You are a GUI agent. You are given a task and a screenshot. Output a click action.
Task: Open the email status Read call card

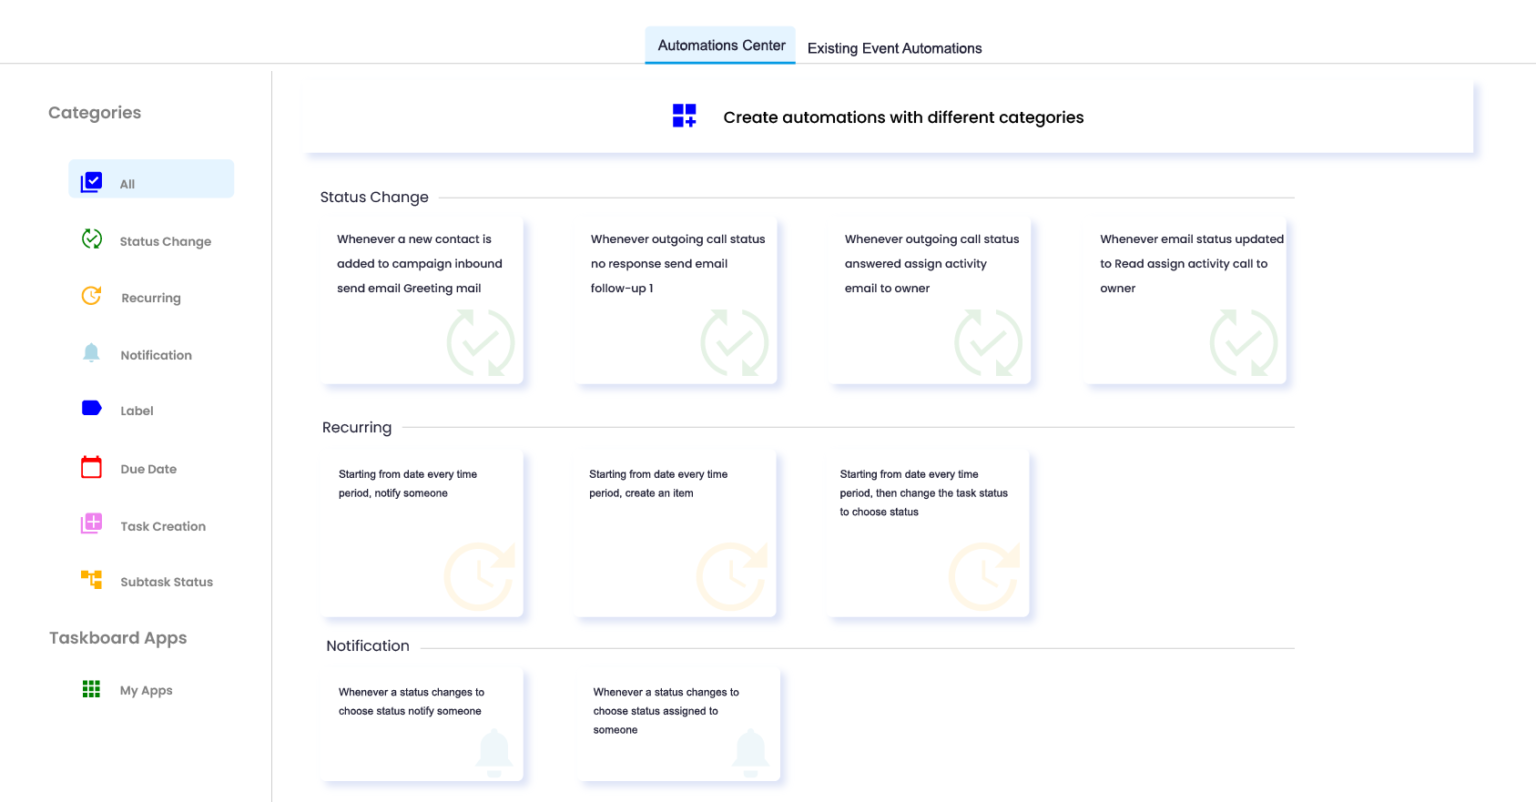coord(1186,301)
